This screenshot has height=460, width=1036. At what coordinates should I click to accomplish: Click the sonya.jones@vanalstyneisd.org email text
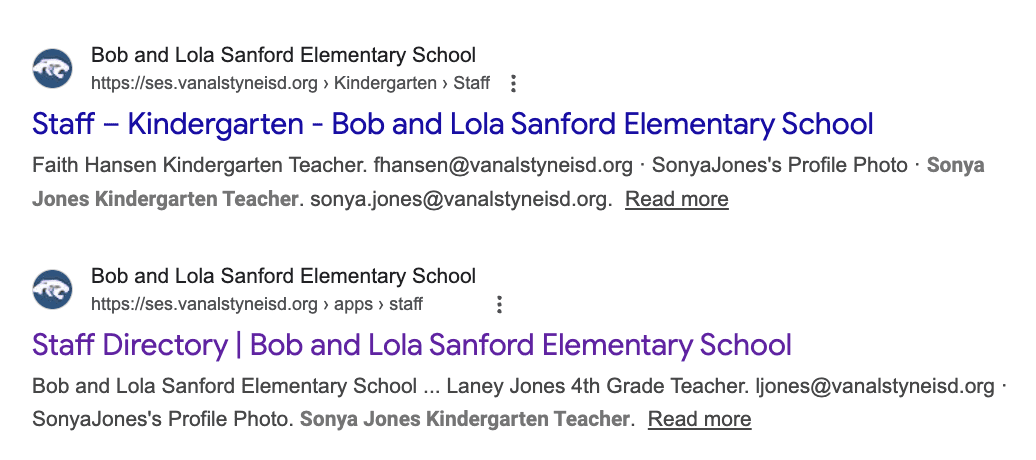pyautogui.click(x=459, y=199)
